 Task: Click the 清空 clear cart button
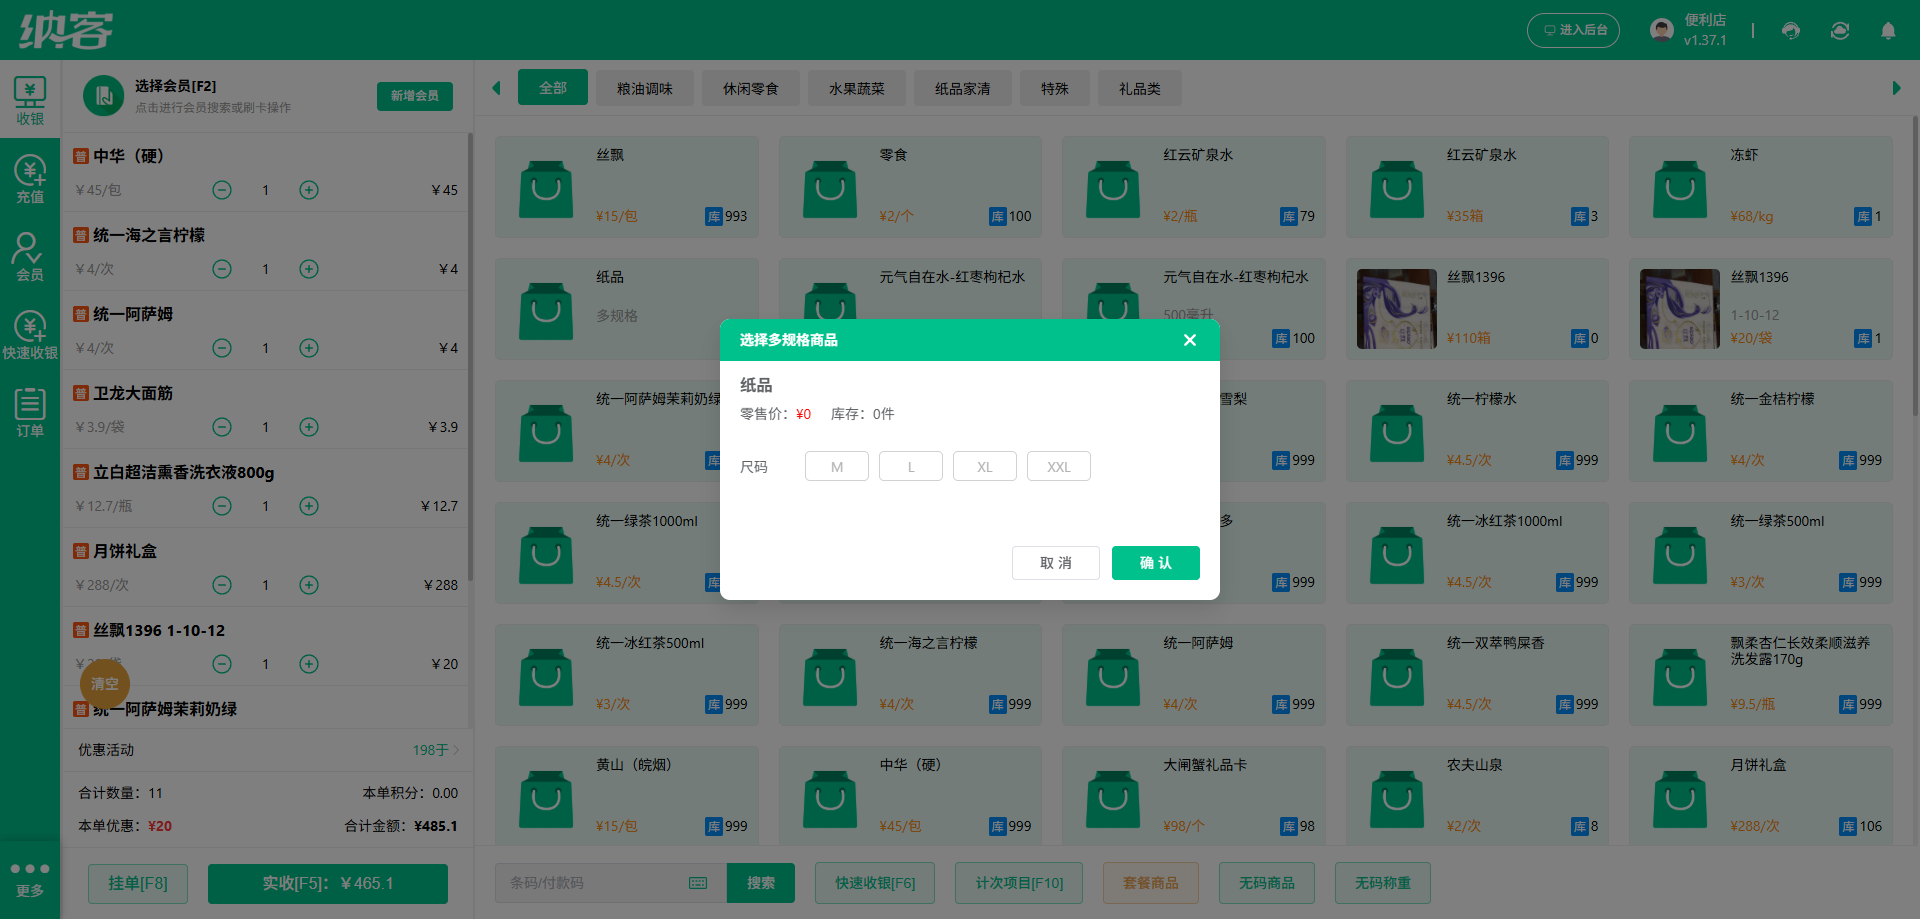(105, 684)
